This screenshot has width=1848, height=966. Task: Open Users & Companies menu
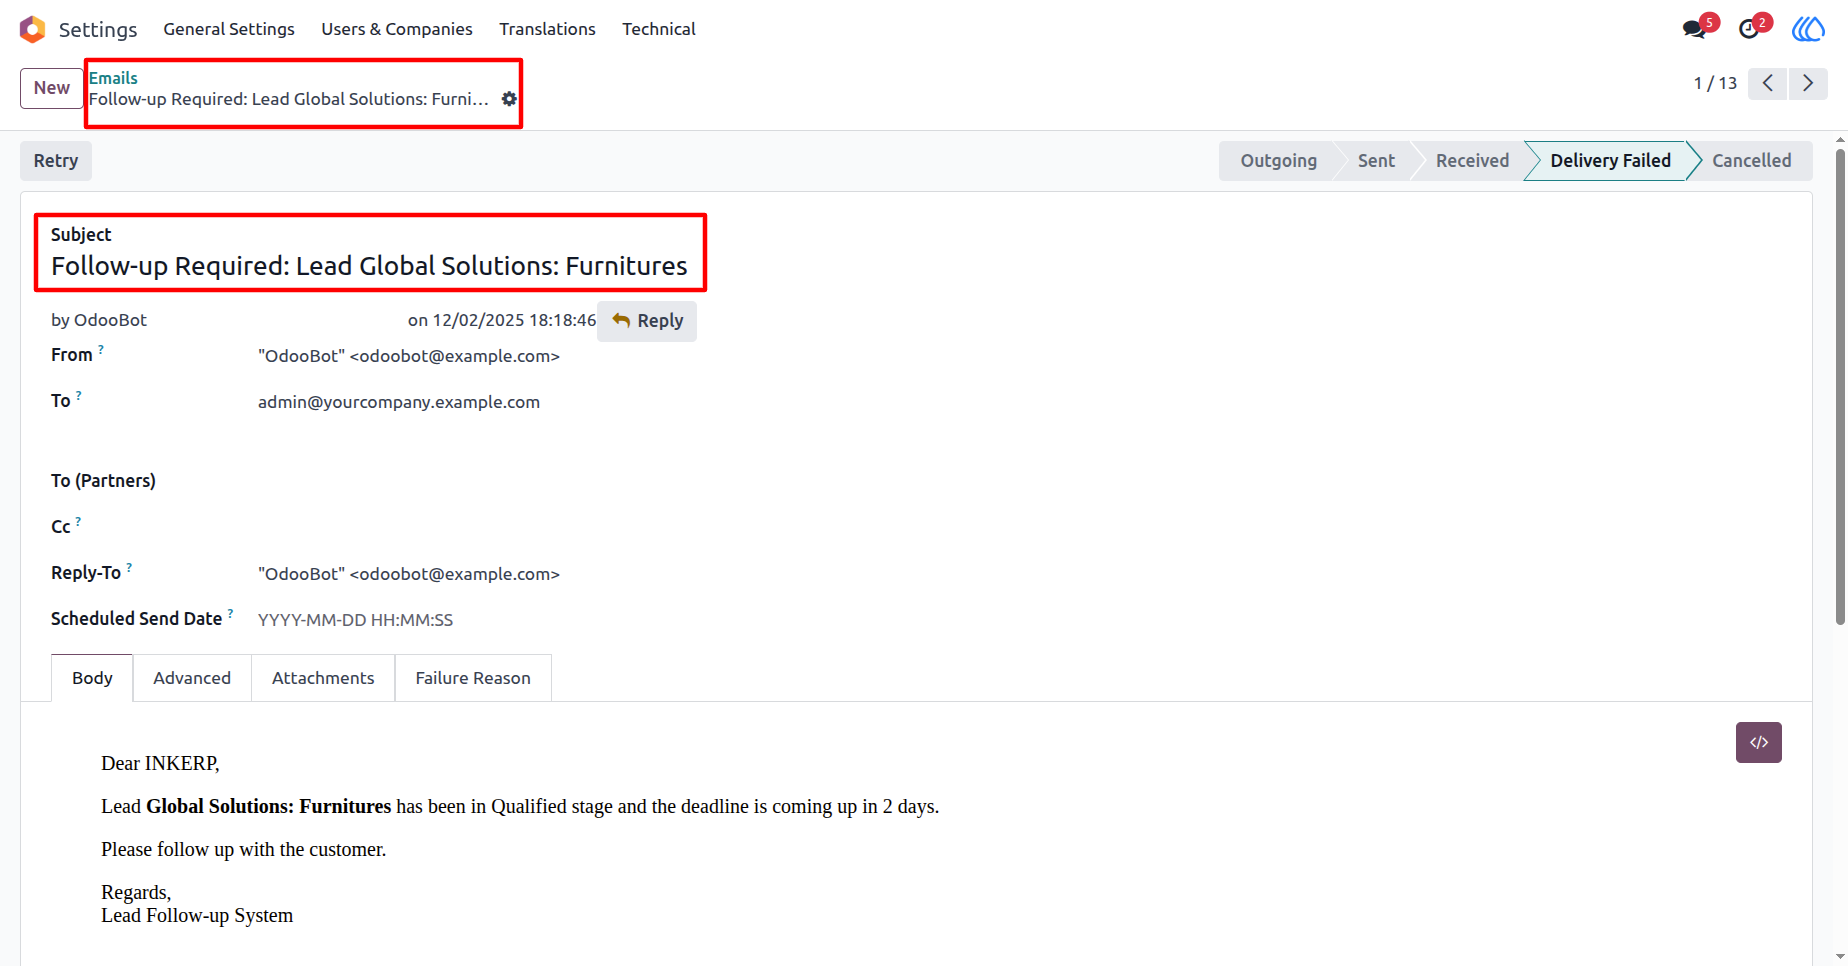tap(397, 29)
